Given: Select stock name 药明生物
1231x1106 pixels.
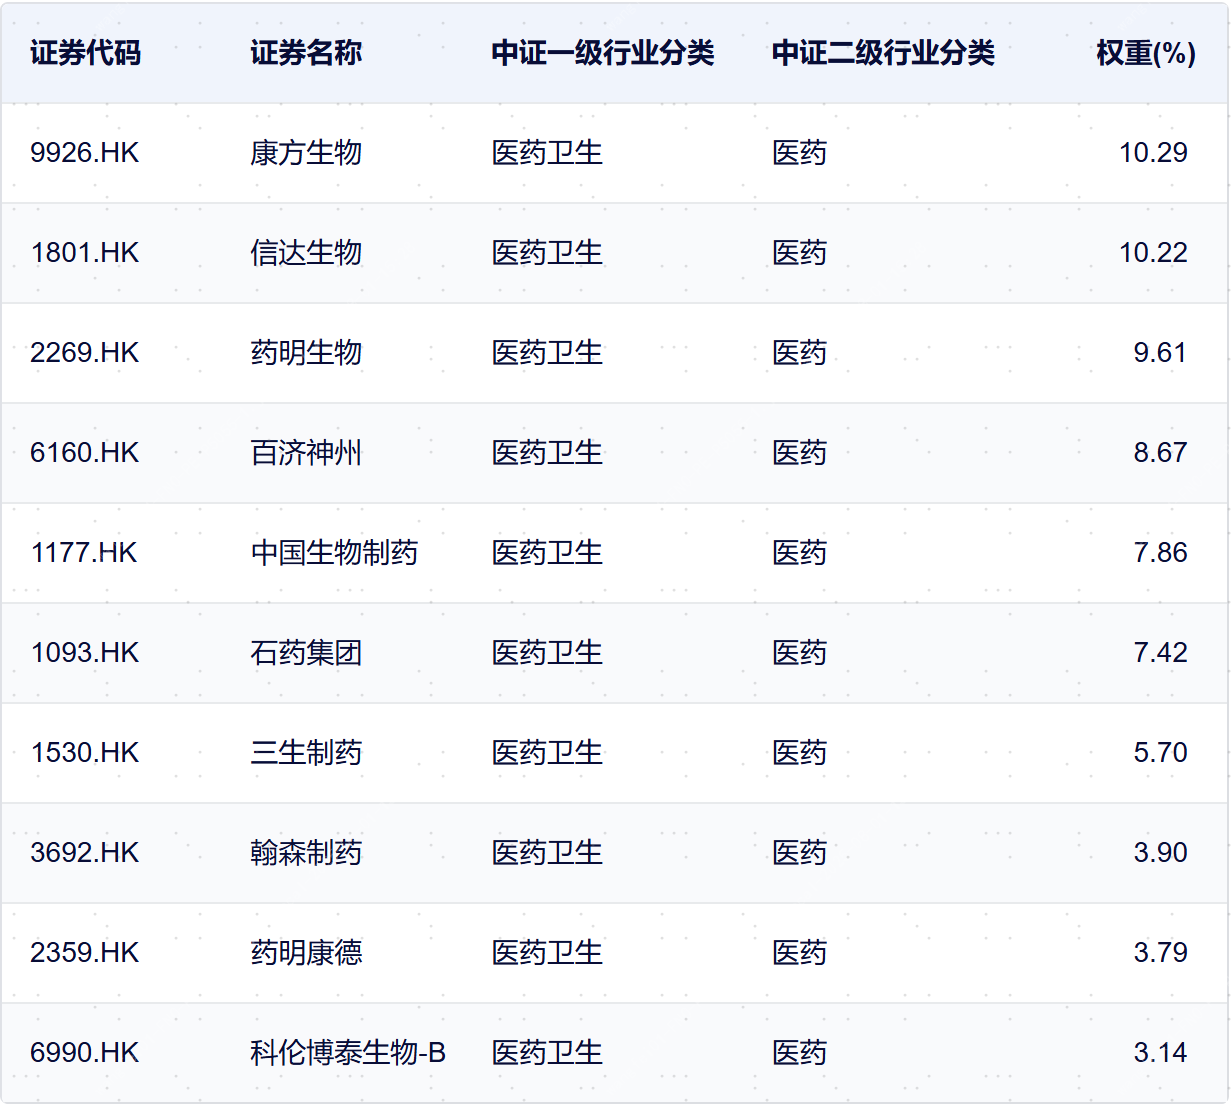Looking at the screenshot, I should 306,353.
